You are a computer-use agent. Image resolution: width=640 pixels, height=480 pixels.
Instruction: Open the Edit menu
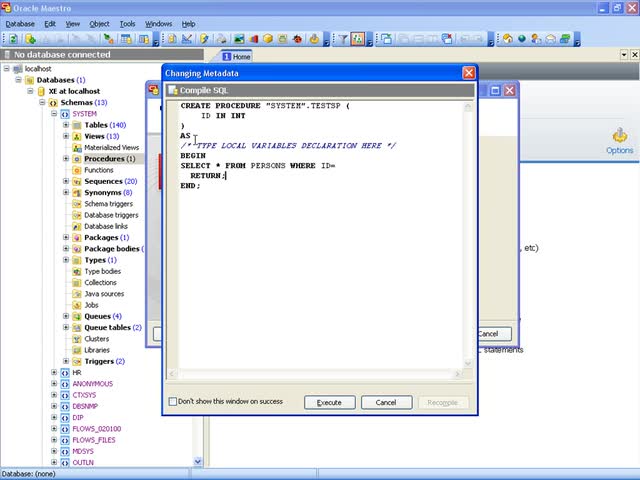click(50, 24)
